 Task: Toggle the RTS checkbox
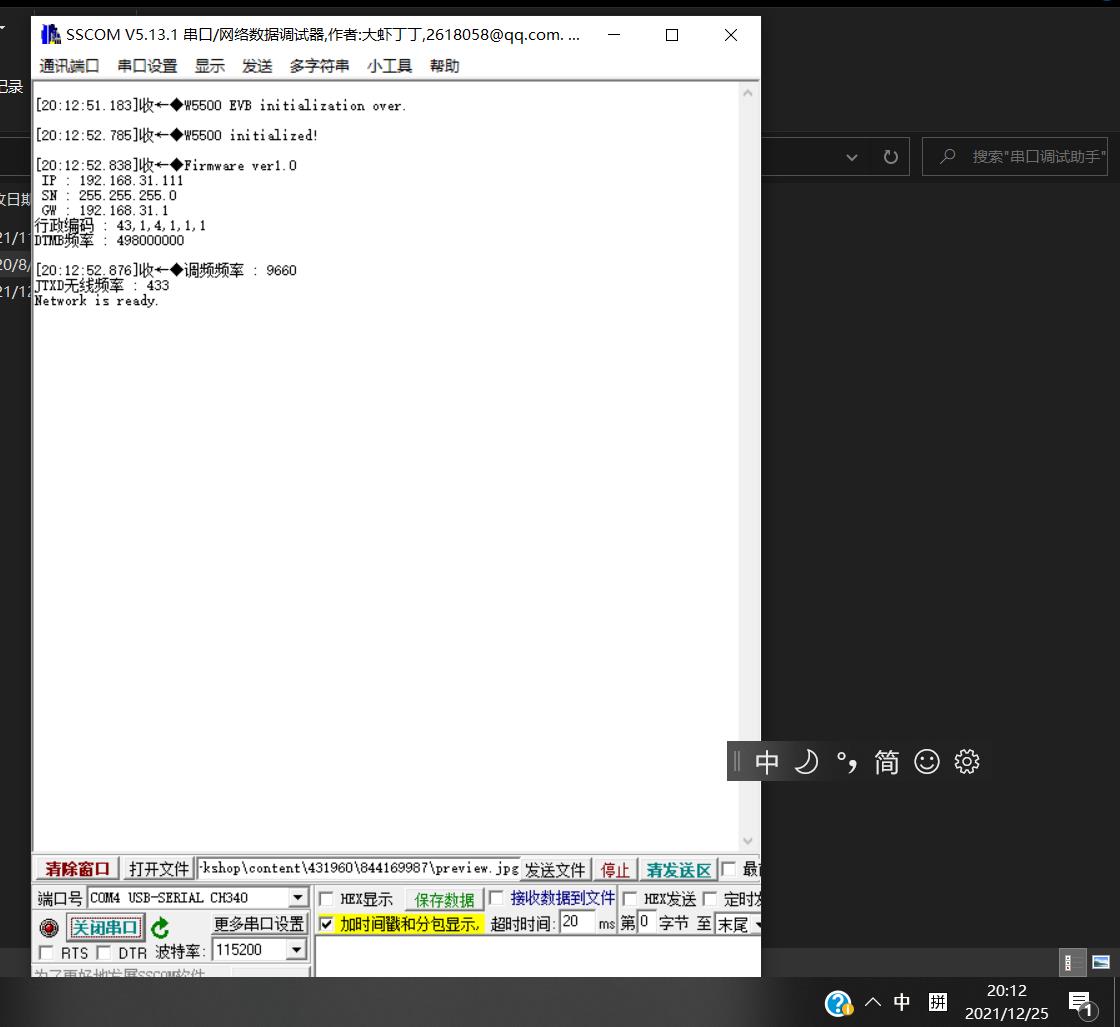coord(46,953)
